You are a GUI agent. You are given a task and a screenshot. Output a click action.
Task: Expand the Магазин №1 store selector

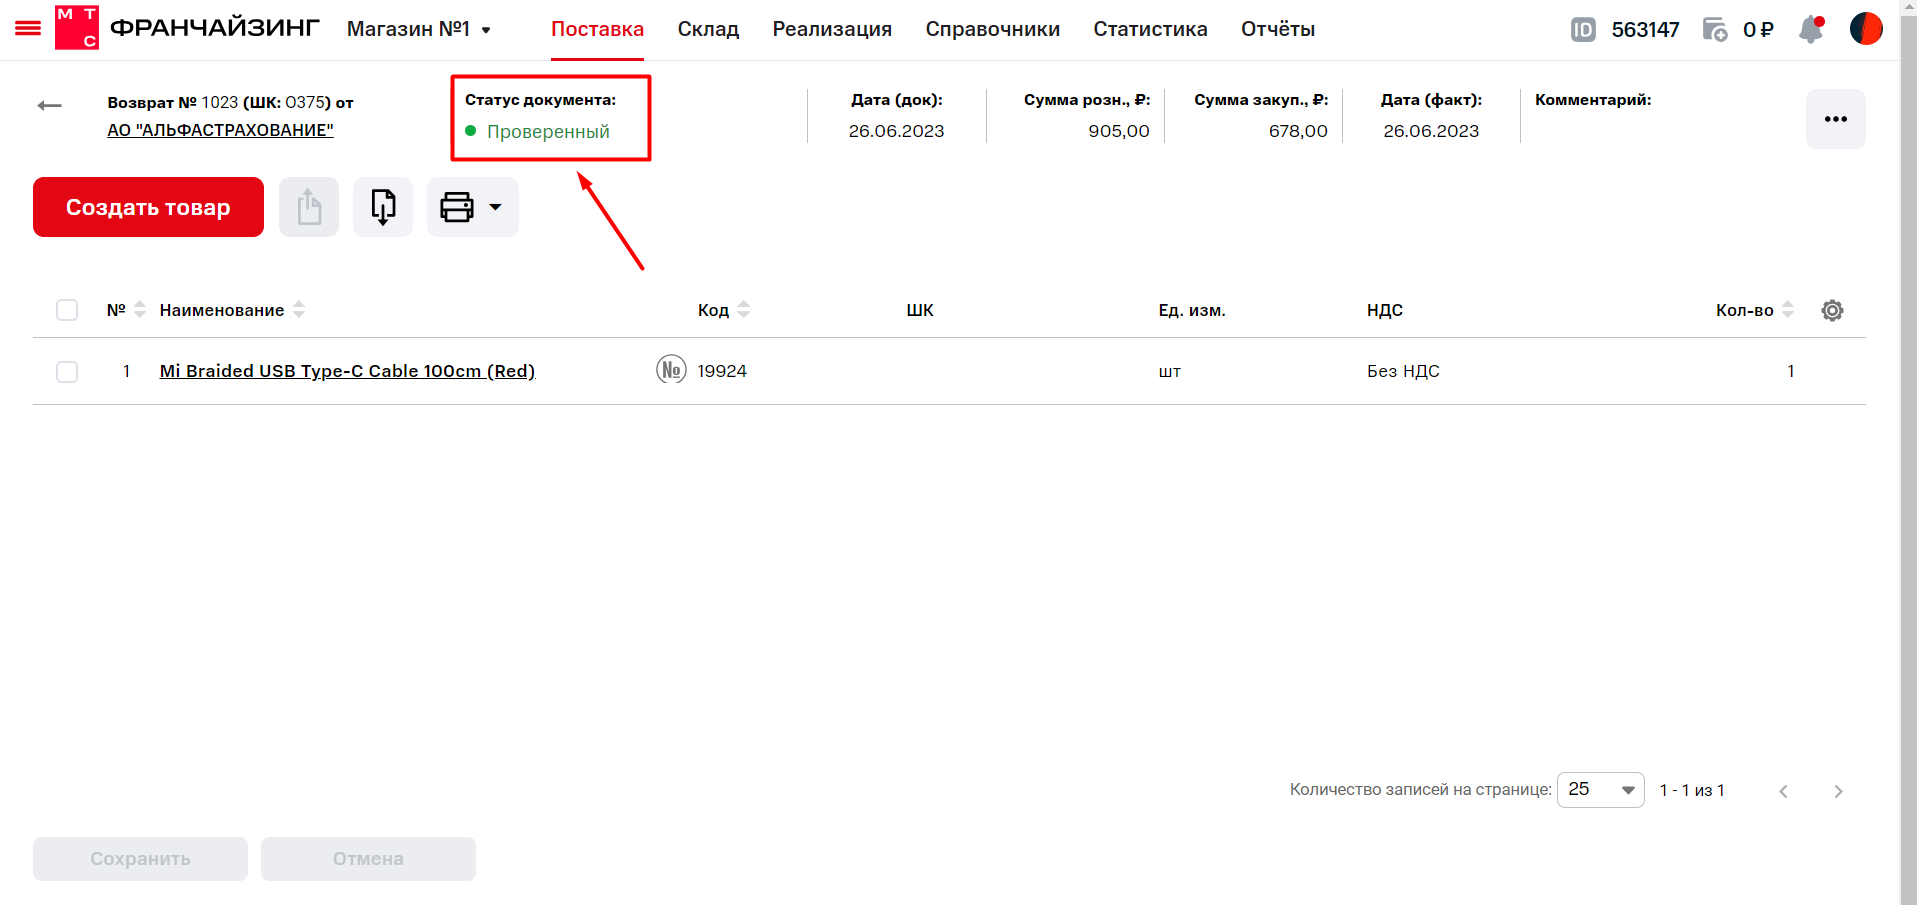tap(419, 29)
